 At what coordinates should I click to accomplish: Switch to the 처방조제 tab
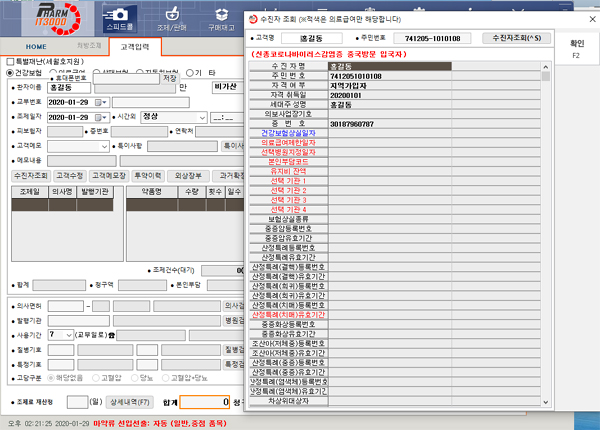point(89,46)
